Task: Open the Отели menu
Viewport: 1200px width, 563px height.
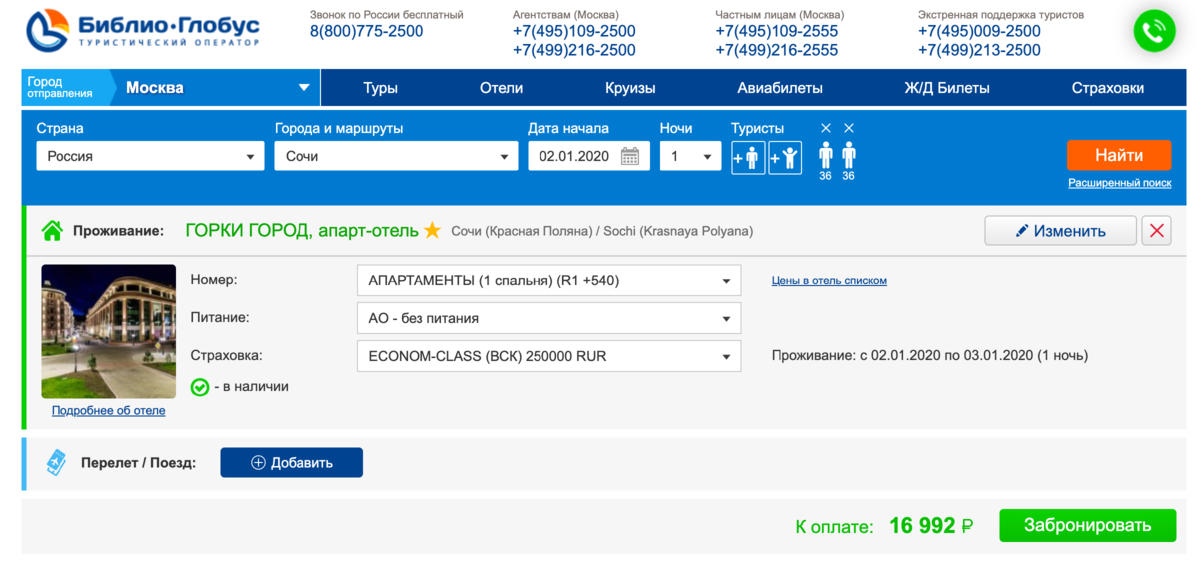Action: click(x=502, y=88)
